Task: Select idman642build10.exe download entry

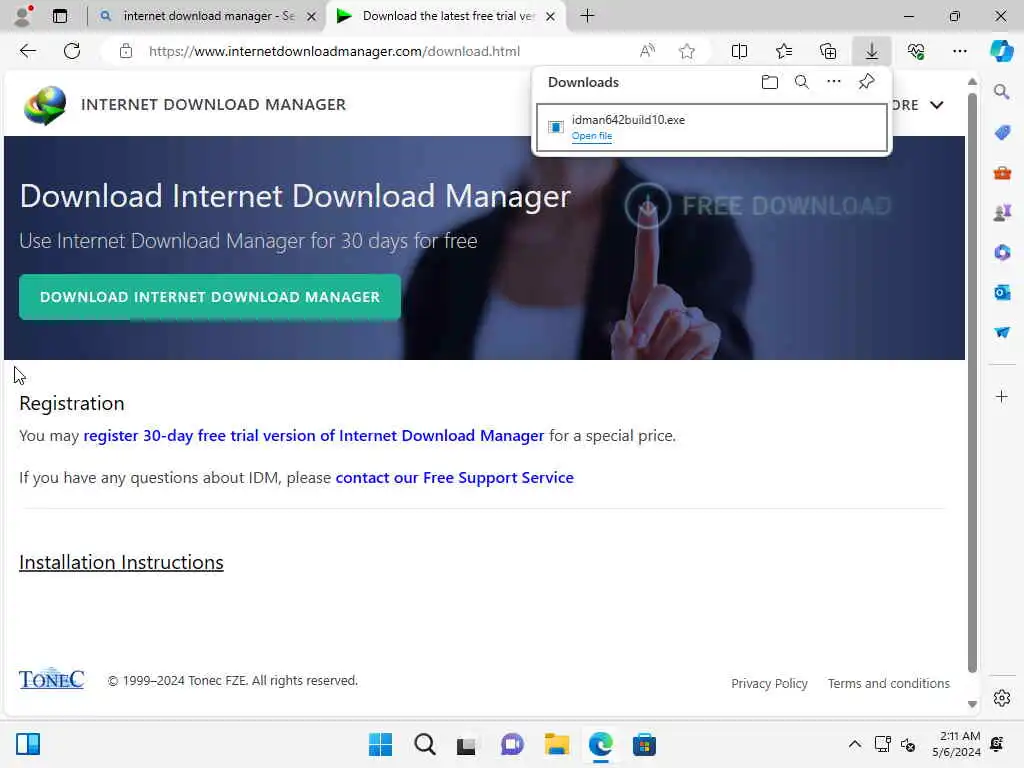Action: click(712, 127)
